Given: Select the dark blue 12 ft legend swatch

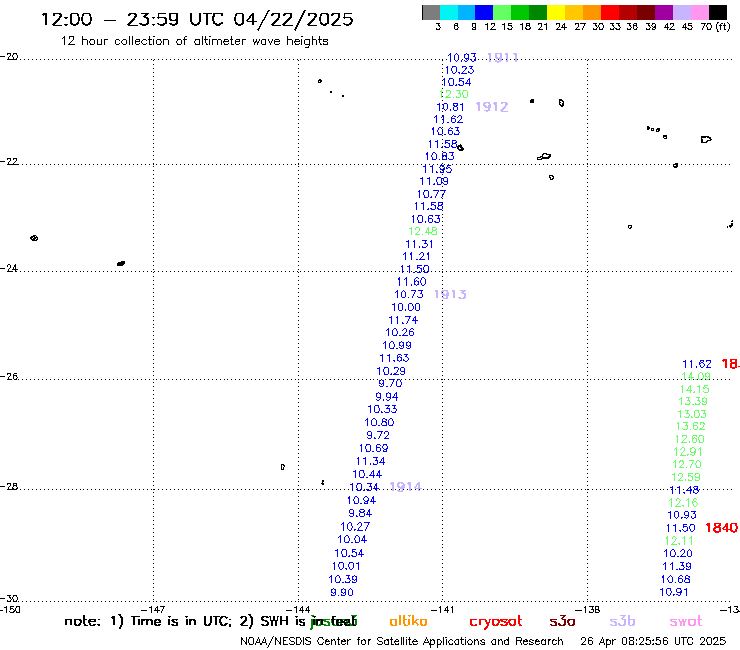Looking at the screenshot, I should 484,12.
